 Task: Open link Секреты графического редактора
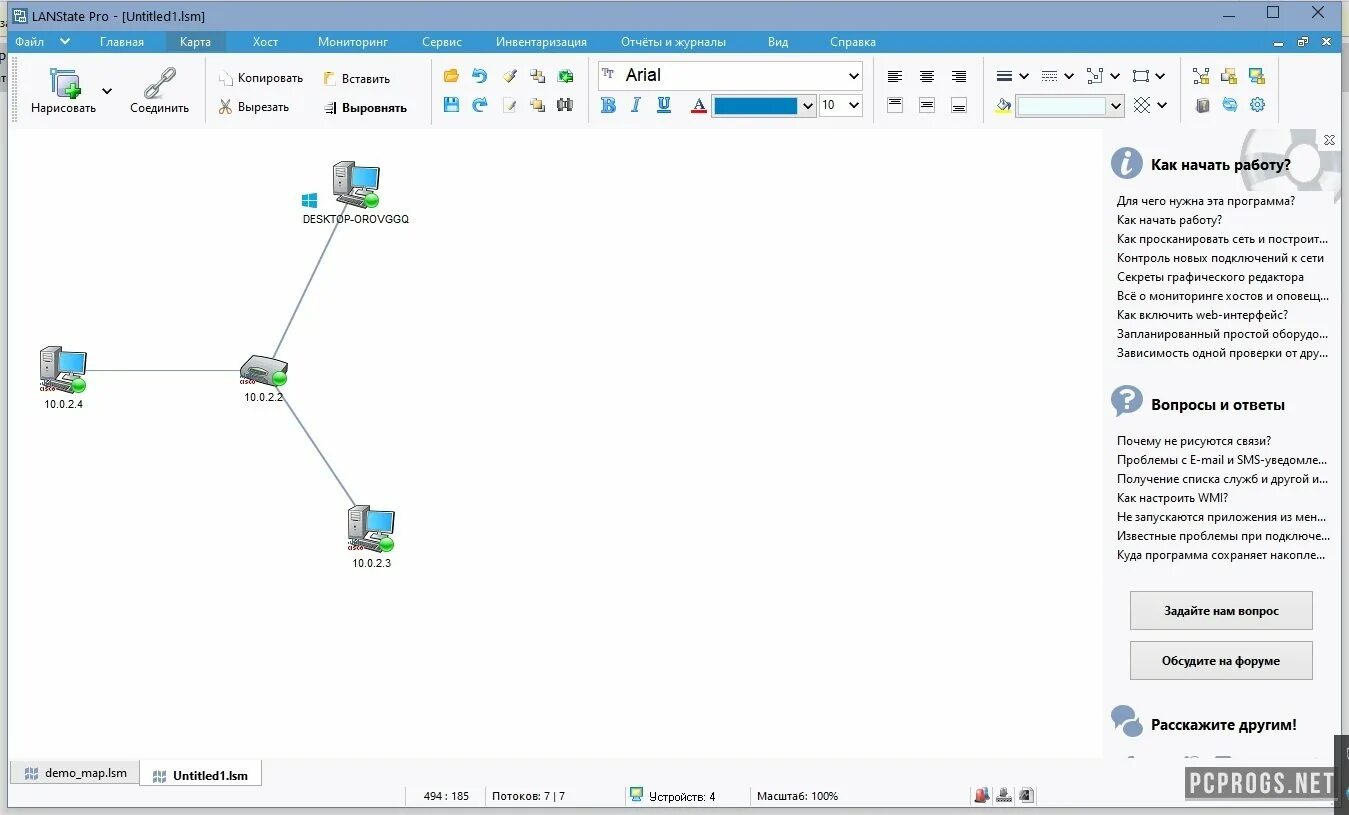[1210, 277]
